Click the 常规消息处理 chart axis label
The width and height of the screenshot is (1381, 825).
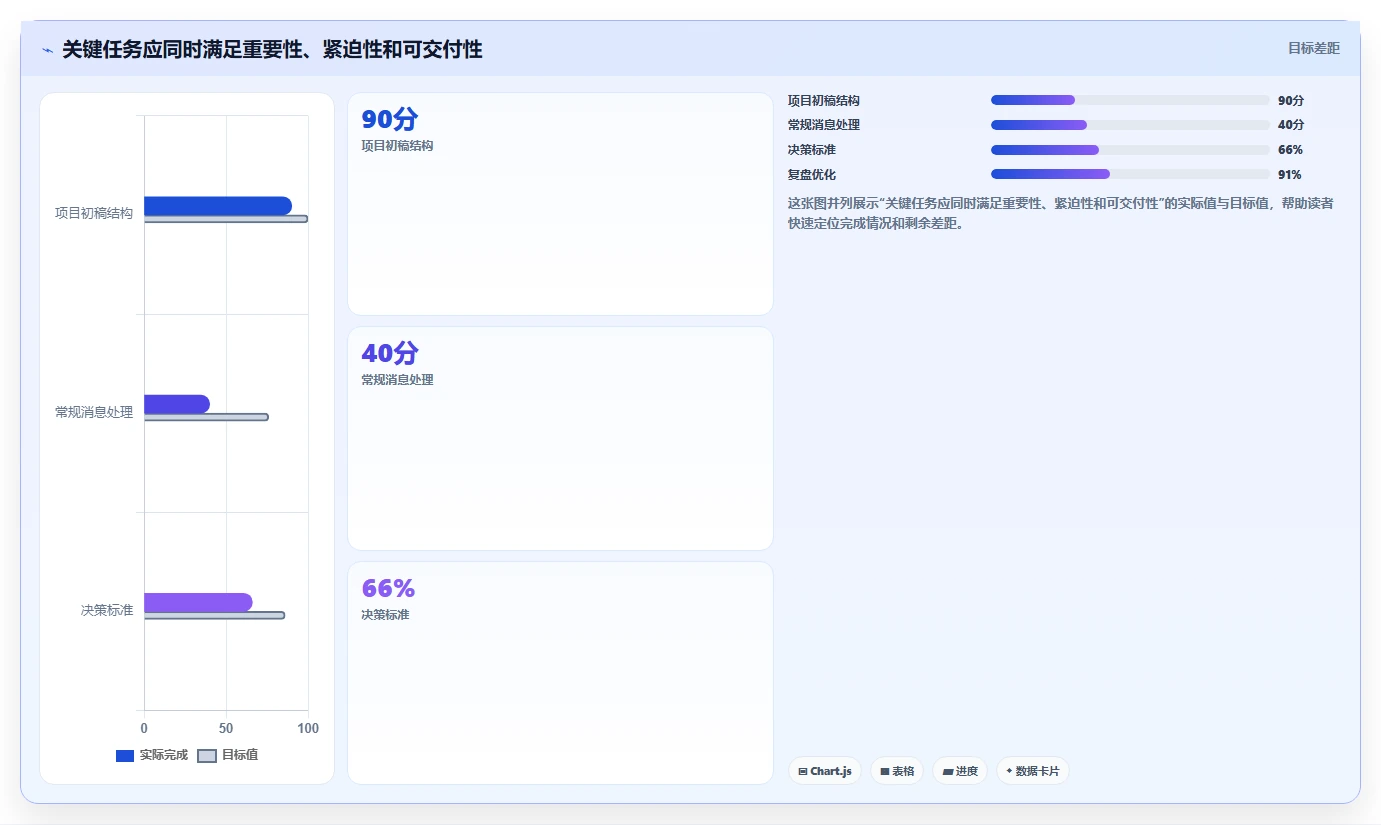click(94, 412)
